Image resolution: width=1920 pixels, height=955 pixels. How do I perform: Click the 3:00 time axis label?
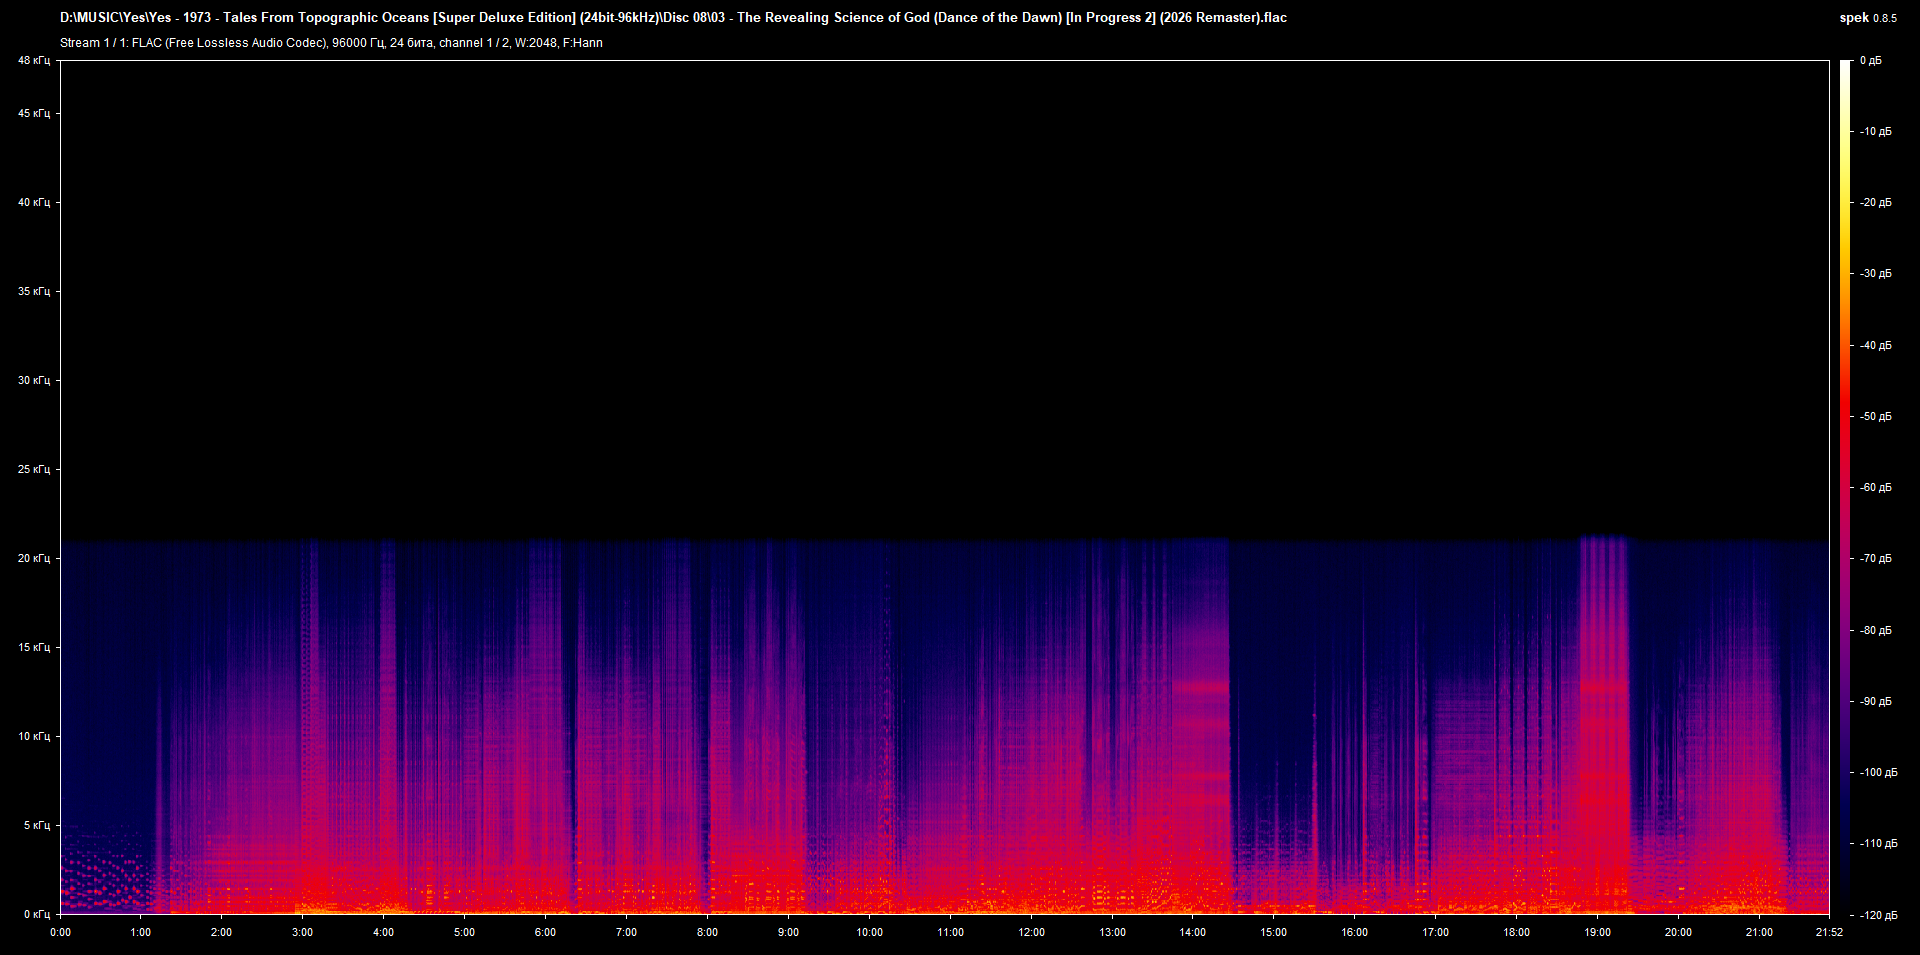(x=302, y=933)
